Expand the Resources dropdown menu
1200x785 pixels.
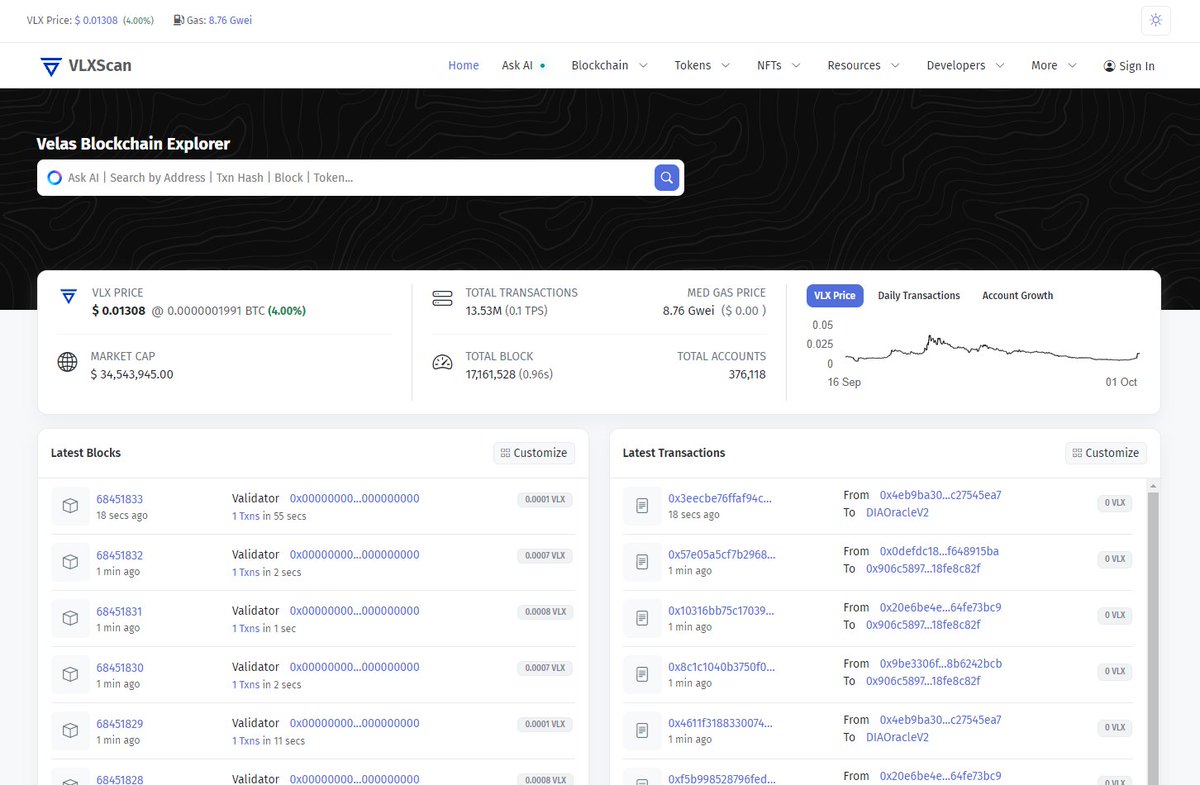click(x=863, y=65)
